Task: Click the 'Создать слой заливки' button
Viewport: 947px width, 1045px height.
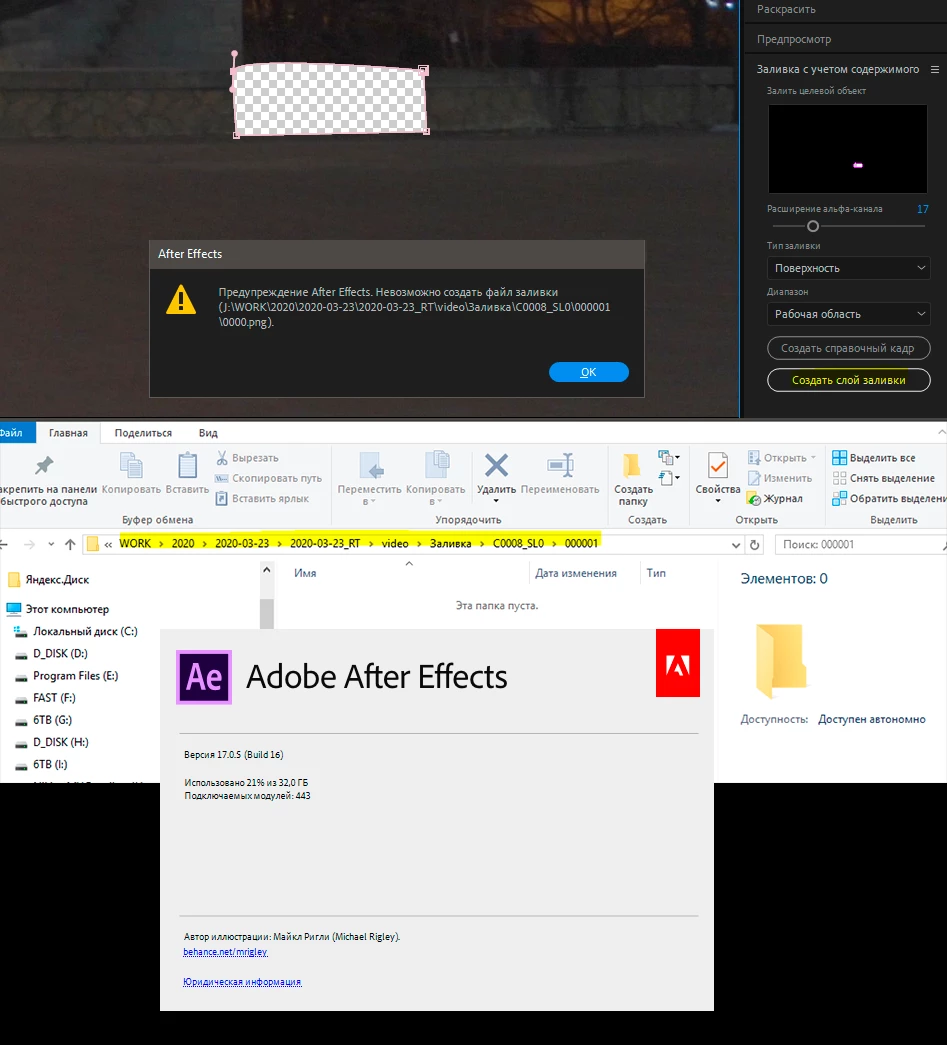Action: [x=848, y=380]
